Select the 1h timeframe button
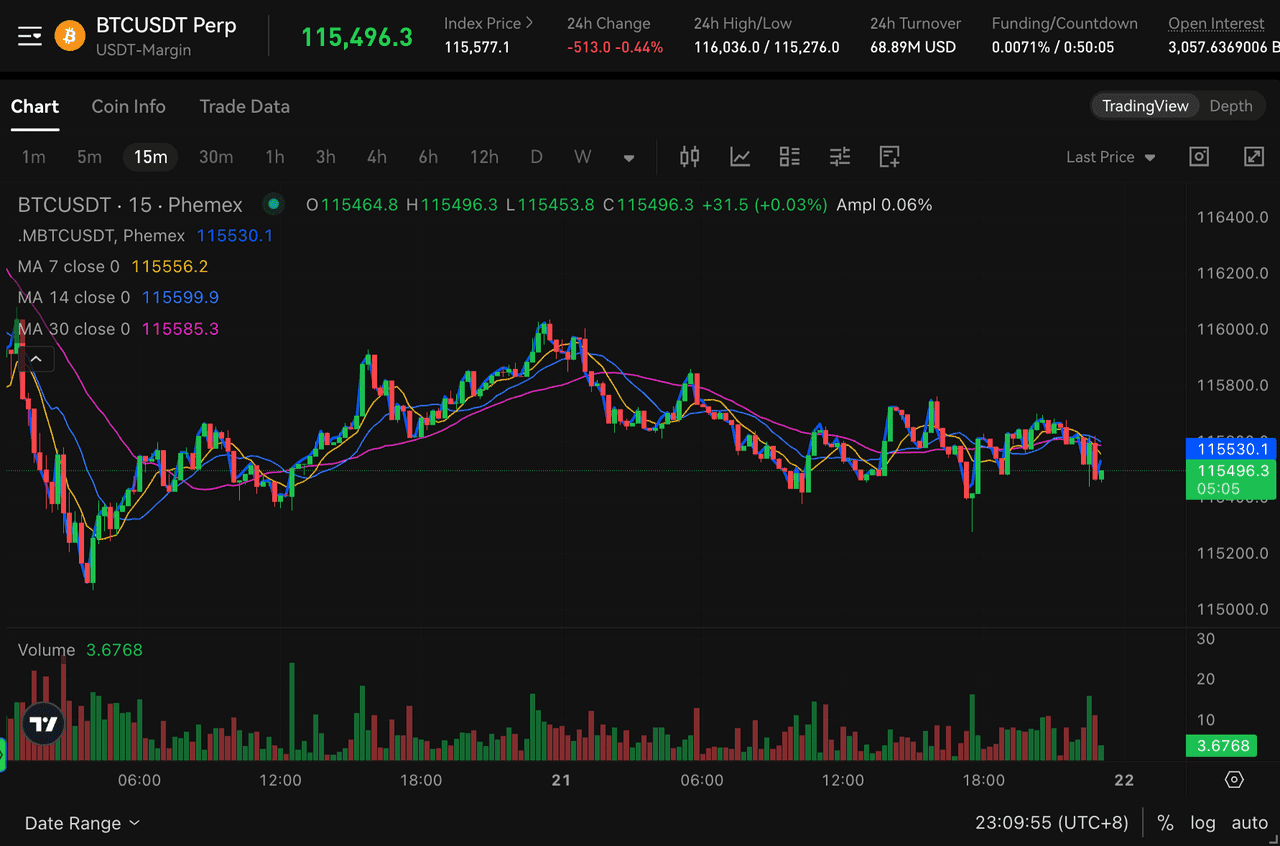Viewport: 1280px width, 846px height. [275, 157]
